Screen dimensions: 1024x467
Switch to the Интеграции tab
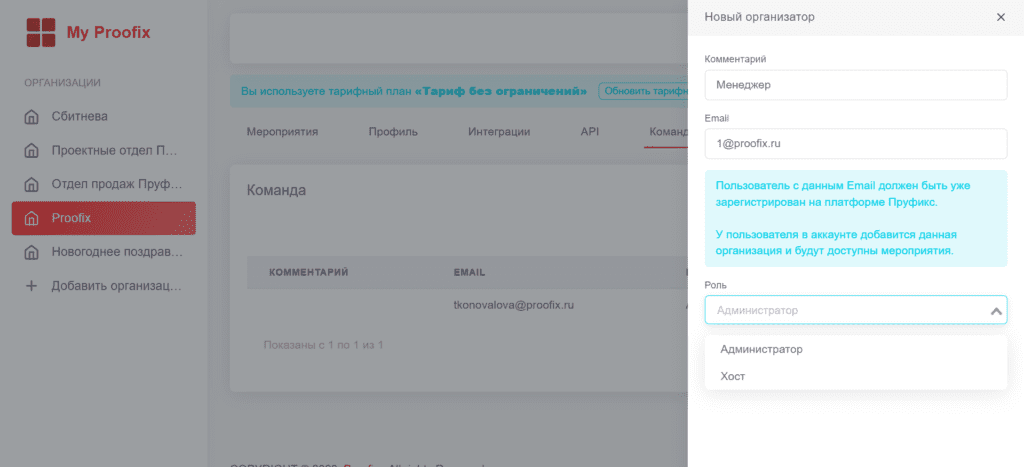coord(499,132)
